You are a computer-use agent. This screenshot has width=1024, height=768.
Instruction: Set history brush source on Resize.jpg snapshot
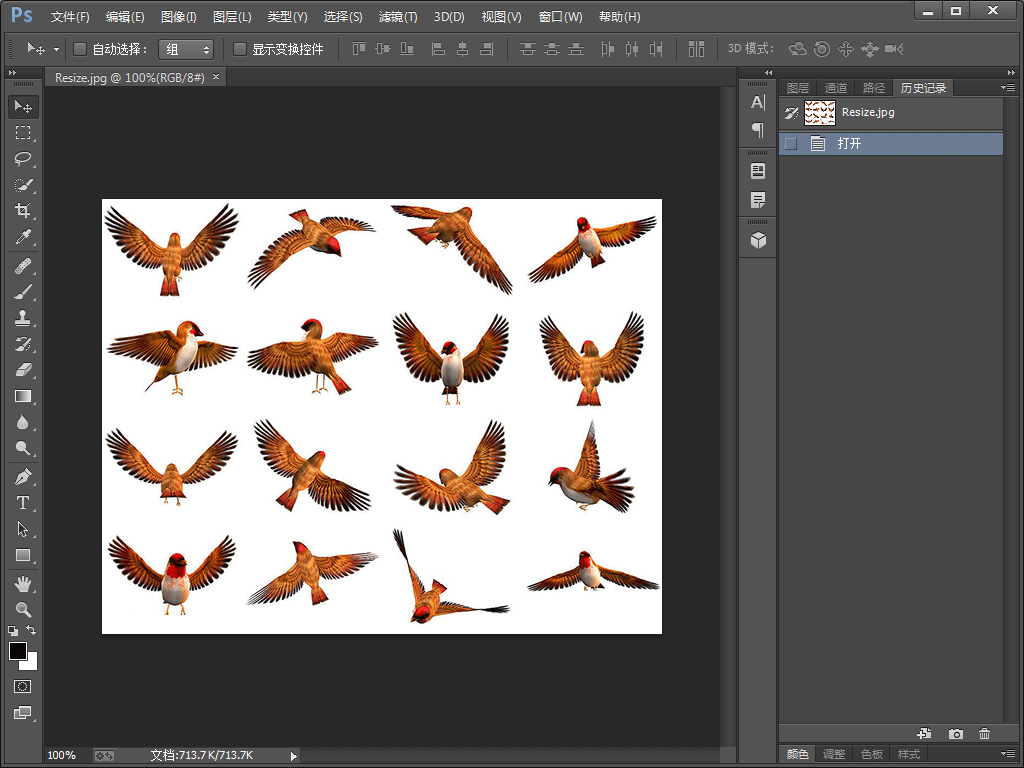click(x=791, y=113)
